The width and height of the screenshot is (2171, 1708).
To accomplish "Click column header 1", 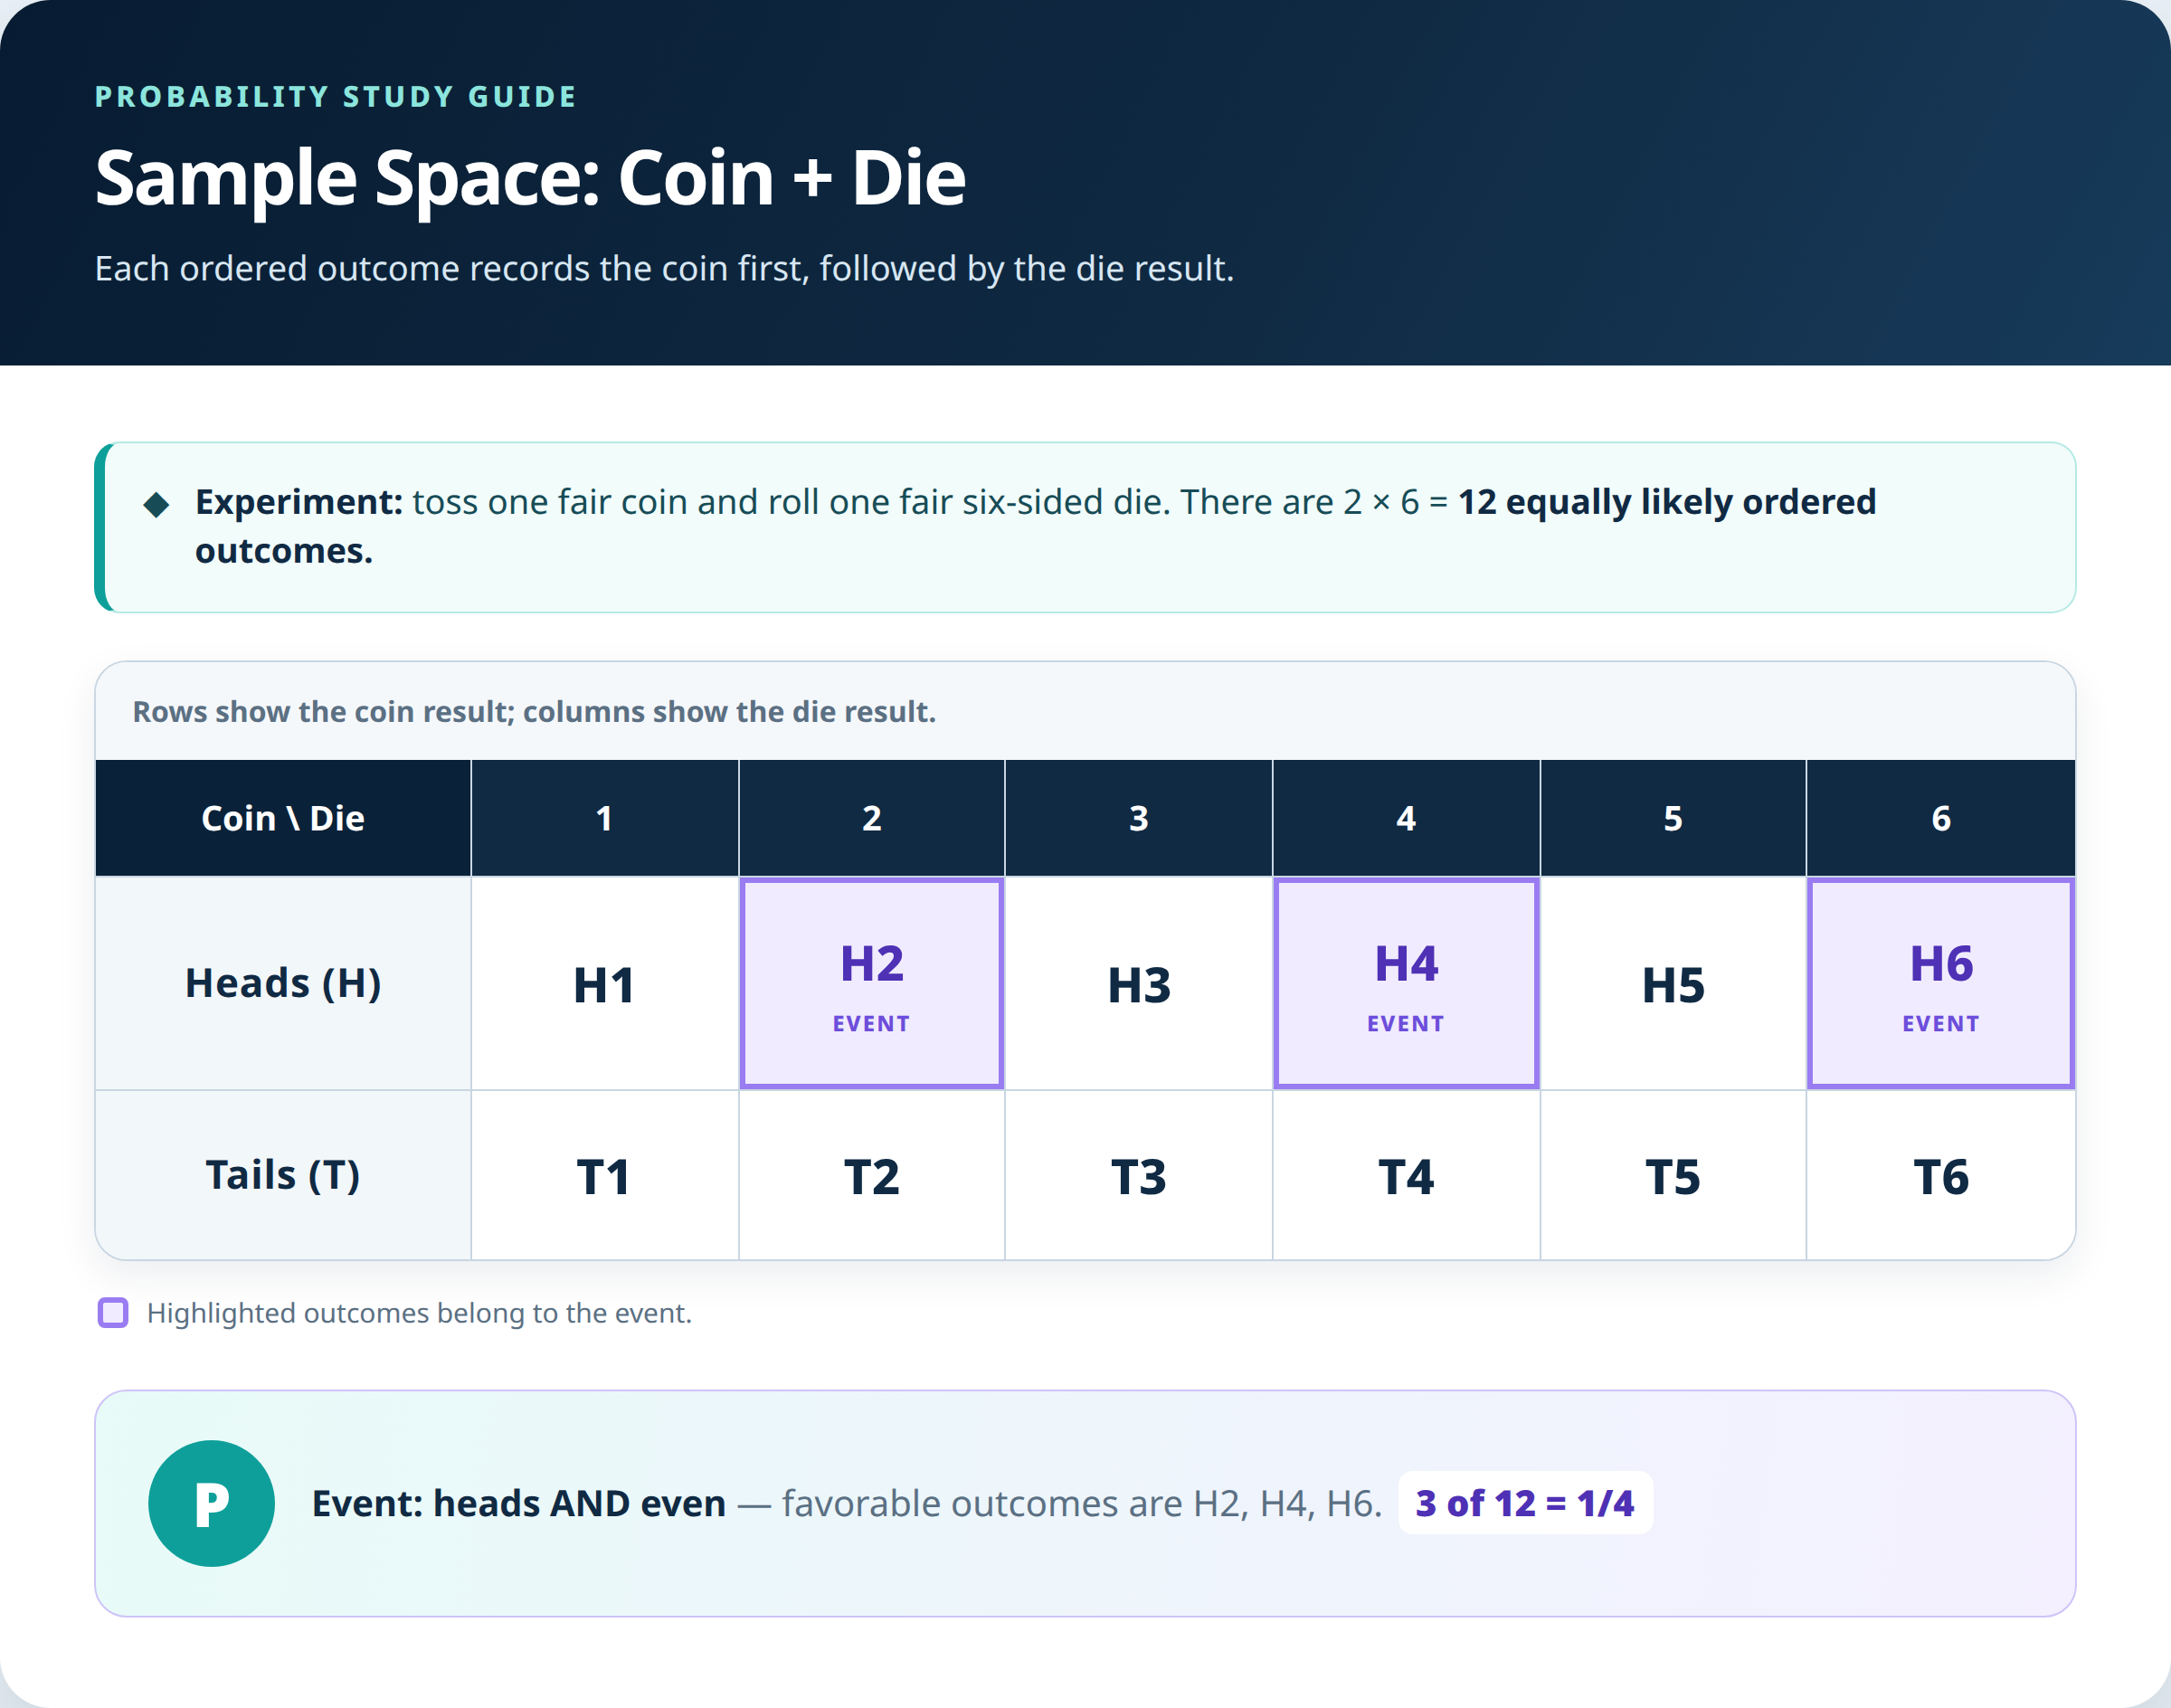I will click(604, 818).
